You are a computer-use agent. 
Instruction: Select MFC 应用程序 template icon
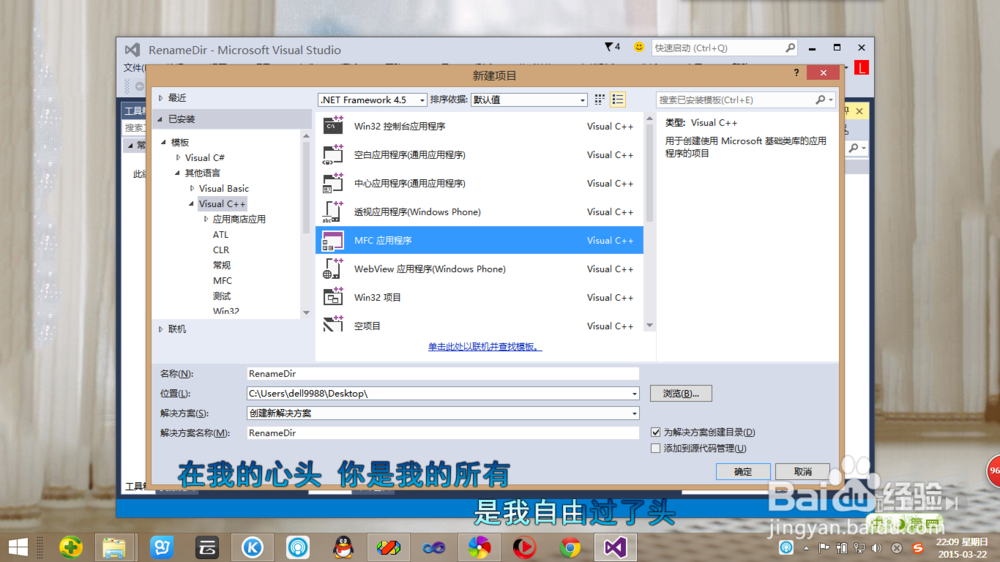pyautogui.click(x=333, y=240)
